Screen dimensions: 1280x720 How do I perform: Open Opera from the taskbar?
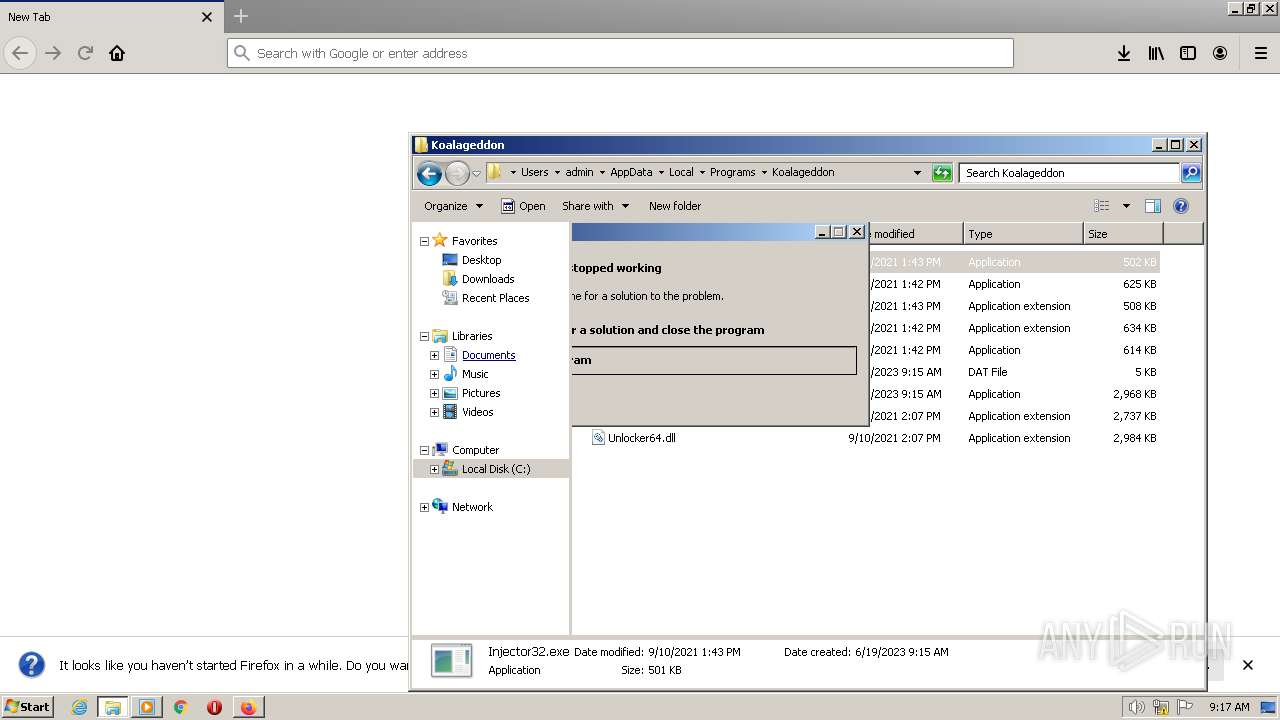pyautogui.click(x=214, y=707)
